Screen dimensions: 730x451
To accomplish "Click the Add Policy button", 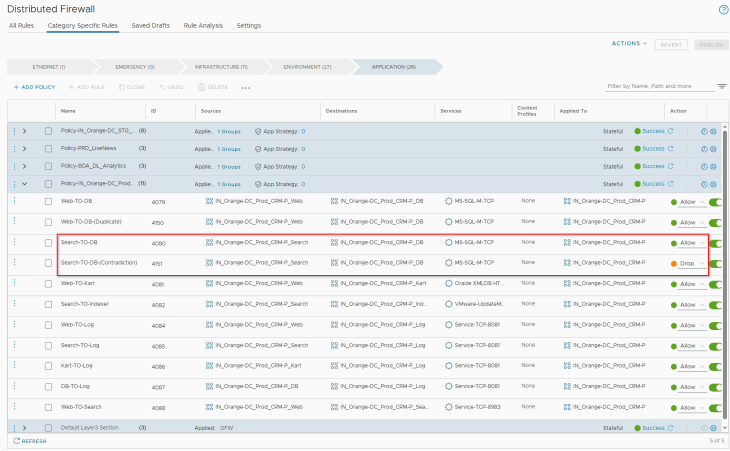I will (36, 88).
